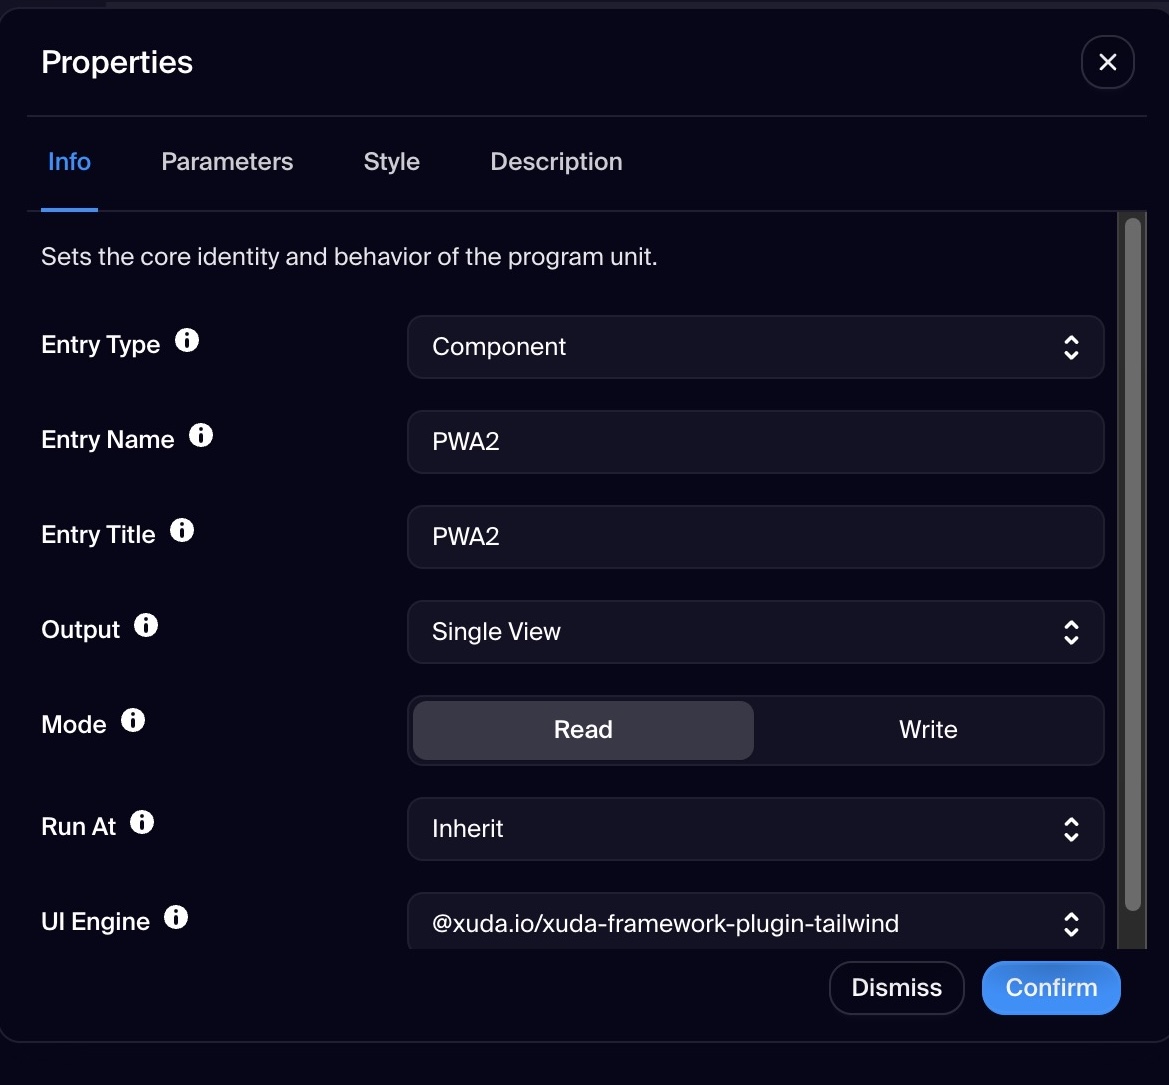The image size is (1169, 1085).
Task: Open the Run At Inherit dropdown
Action: pyautogui.click(x=755, y=829)
